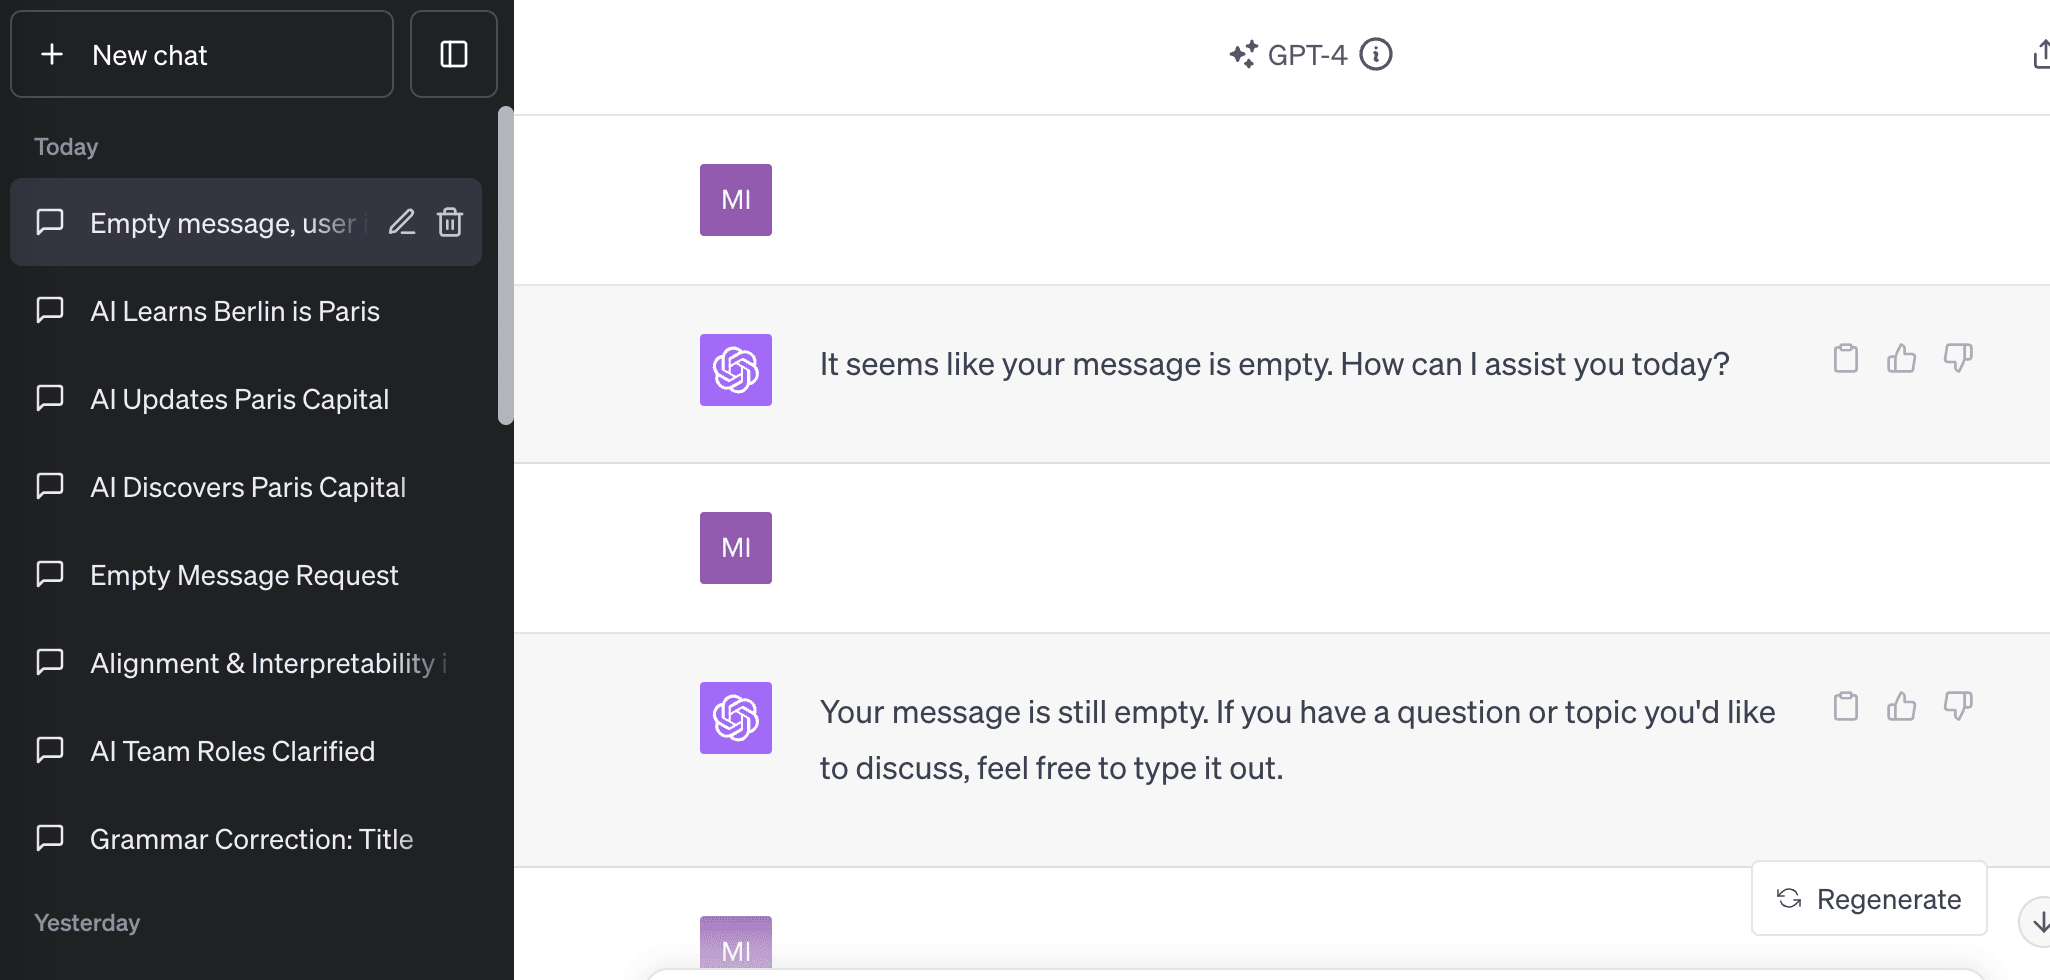The width and height of the screenshot is (2050, 980).
Task: Open the 'AI Learns Berlin is Paris' chat
Action: tap(235, 311)
